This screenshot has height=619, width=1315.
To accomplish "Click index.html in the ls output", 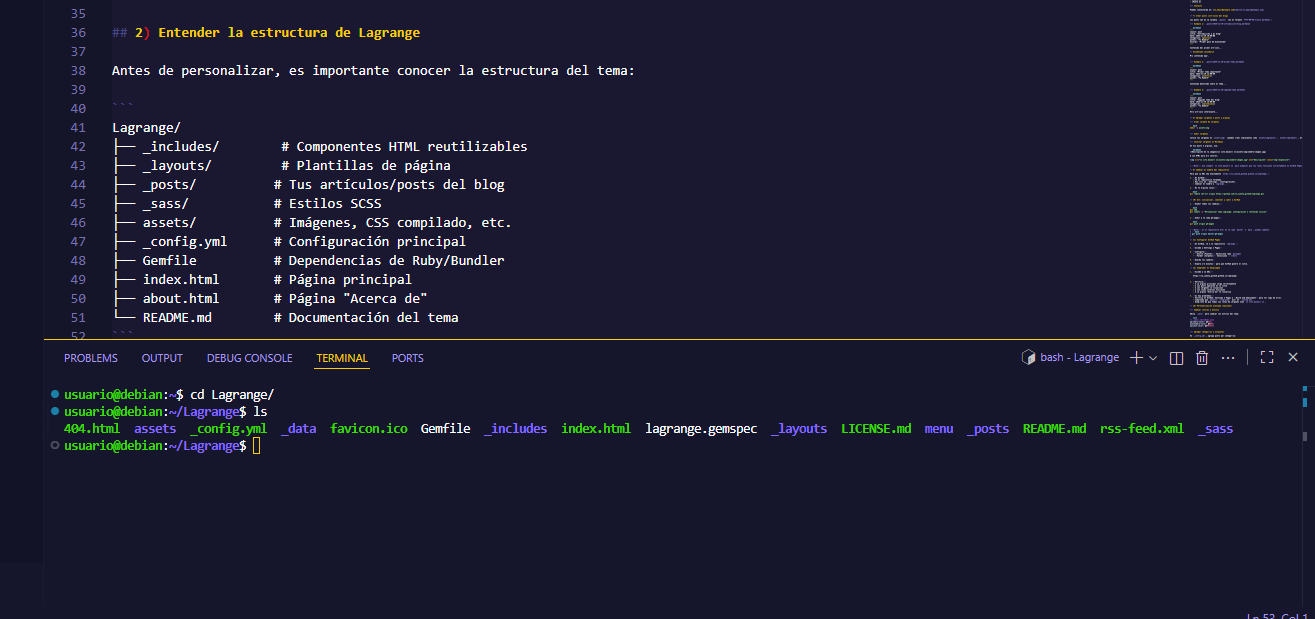I will 596,428.
